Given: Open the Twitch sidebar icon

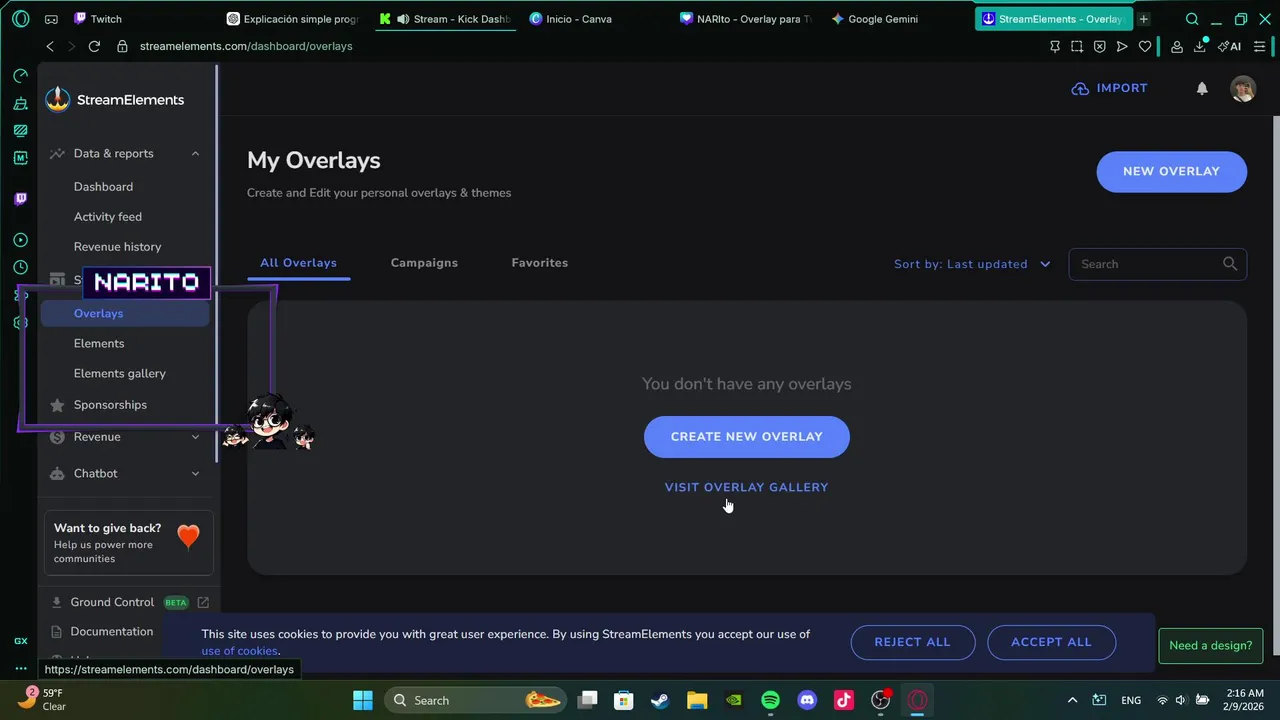Looking at the screenshot, I should point(21,199).
